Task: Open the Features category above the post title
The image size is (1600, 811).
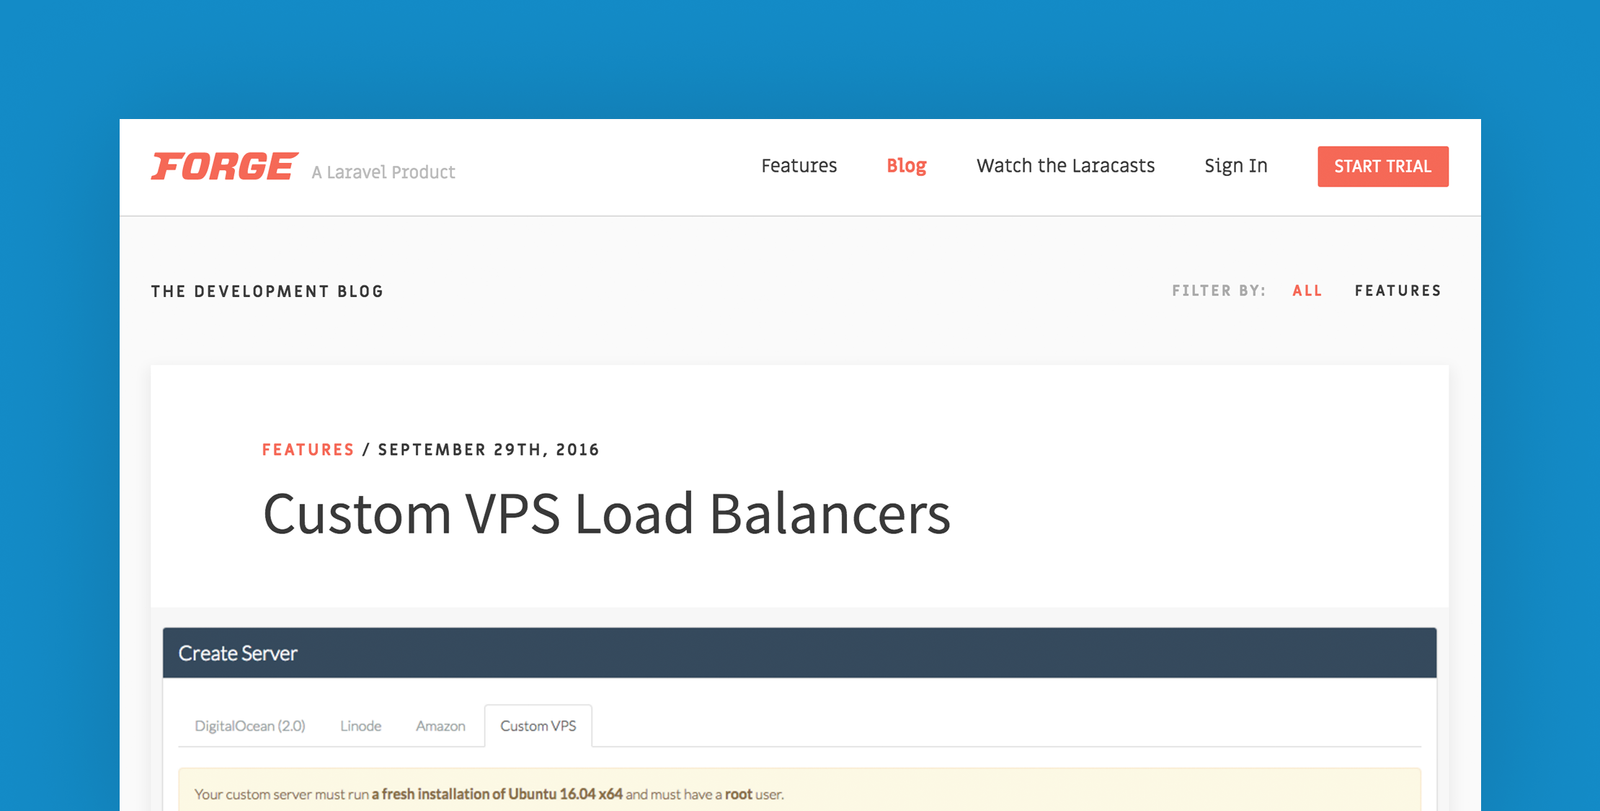Action: [308, 450]
